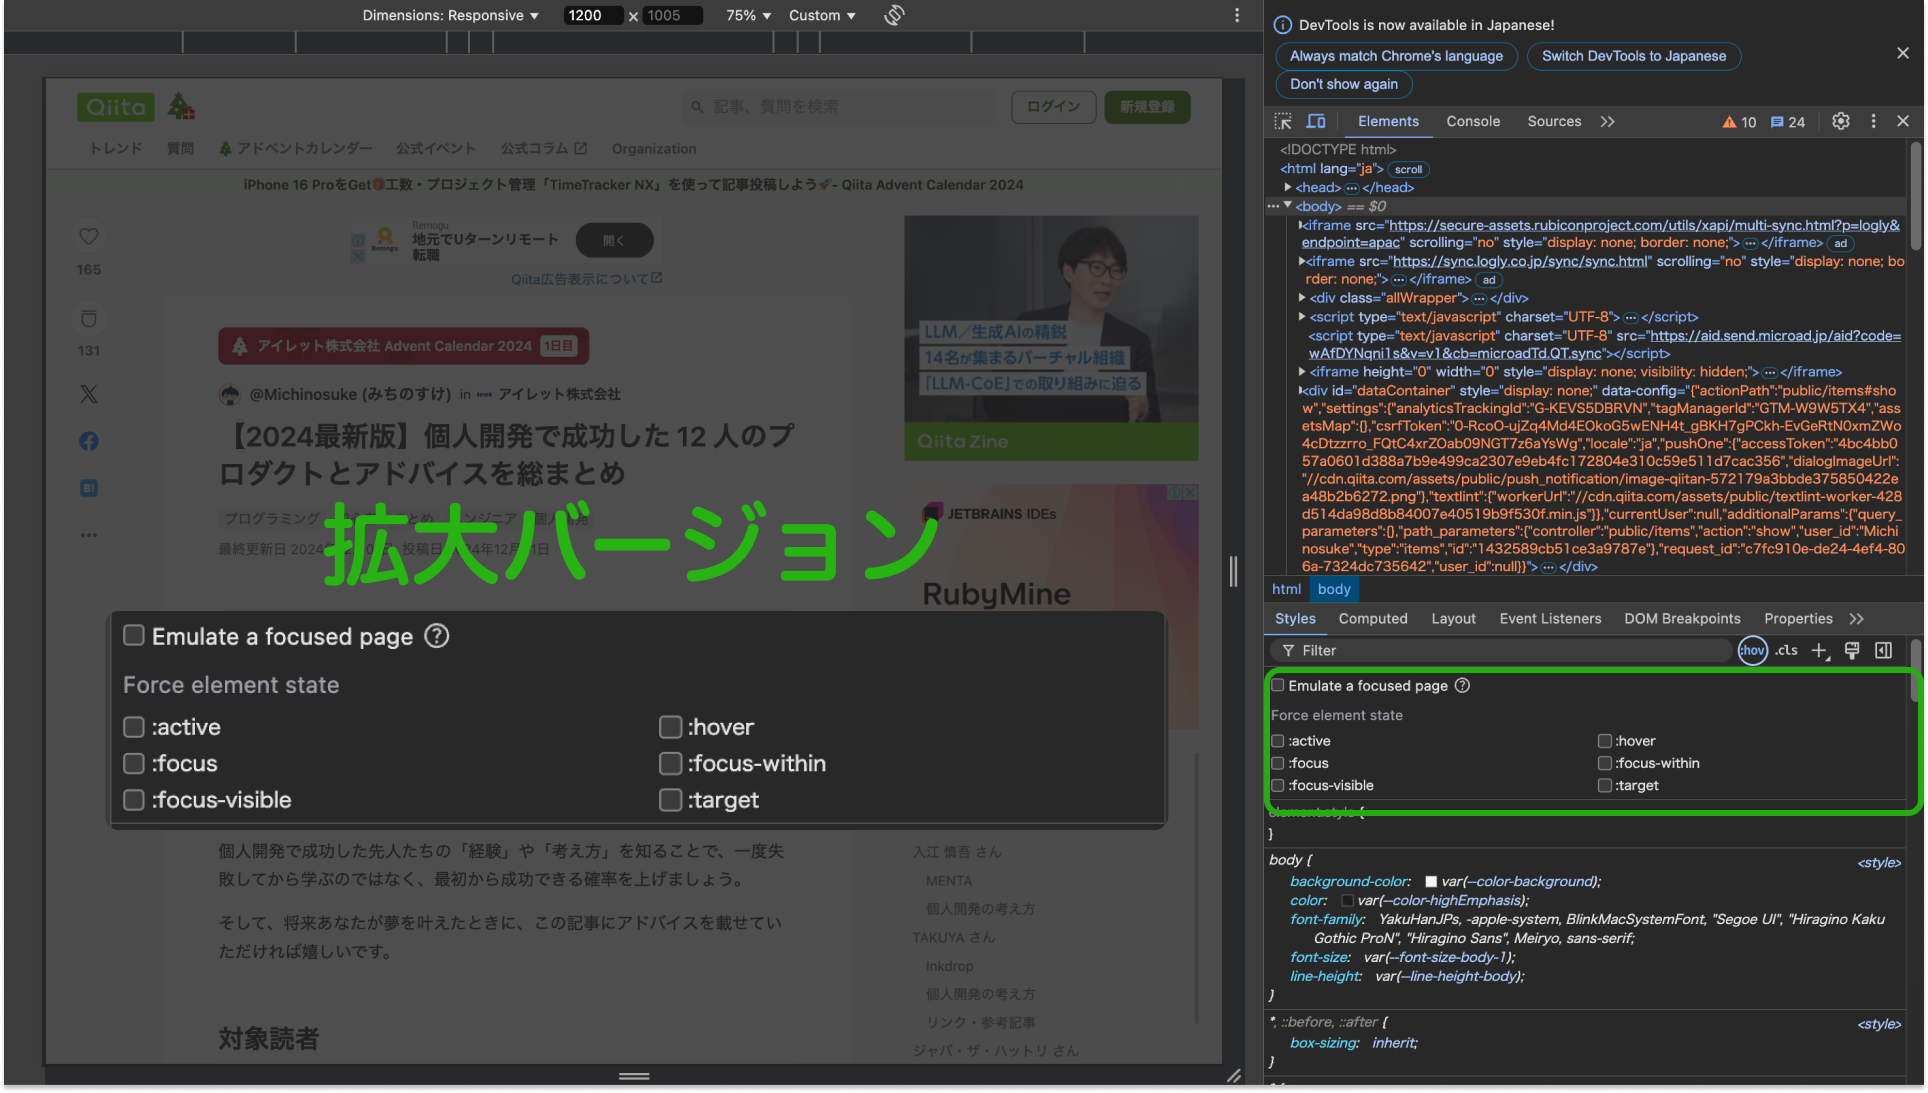Open the 75% zoom dropdown
1928x1093 pixels.
pyautogui.click(x=748, y=15)
